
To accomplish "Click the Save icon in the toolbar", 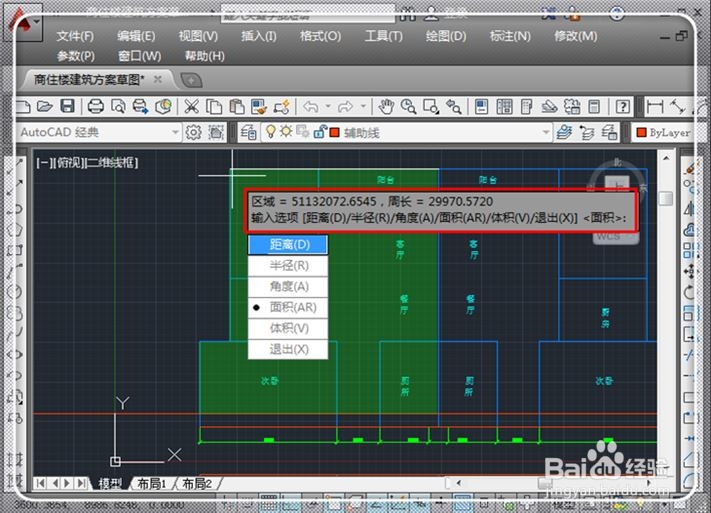I will pos(68,107).
